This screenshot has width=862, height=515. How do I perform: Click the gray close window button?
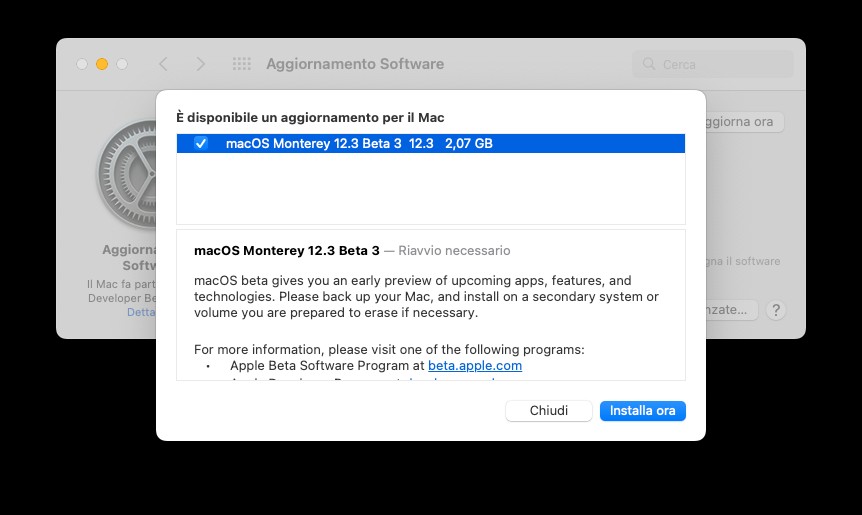82,64
